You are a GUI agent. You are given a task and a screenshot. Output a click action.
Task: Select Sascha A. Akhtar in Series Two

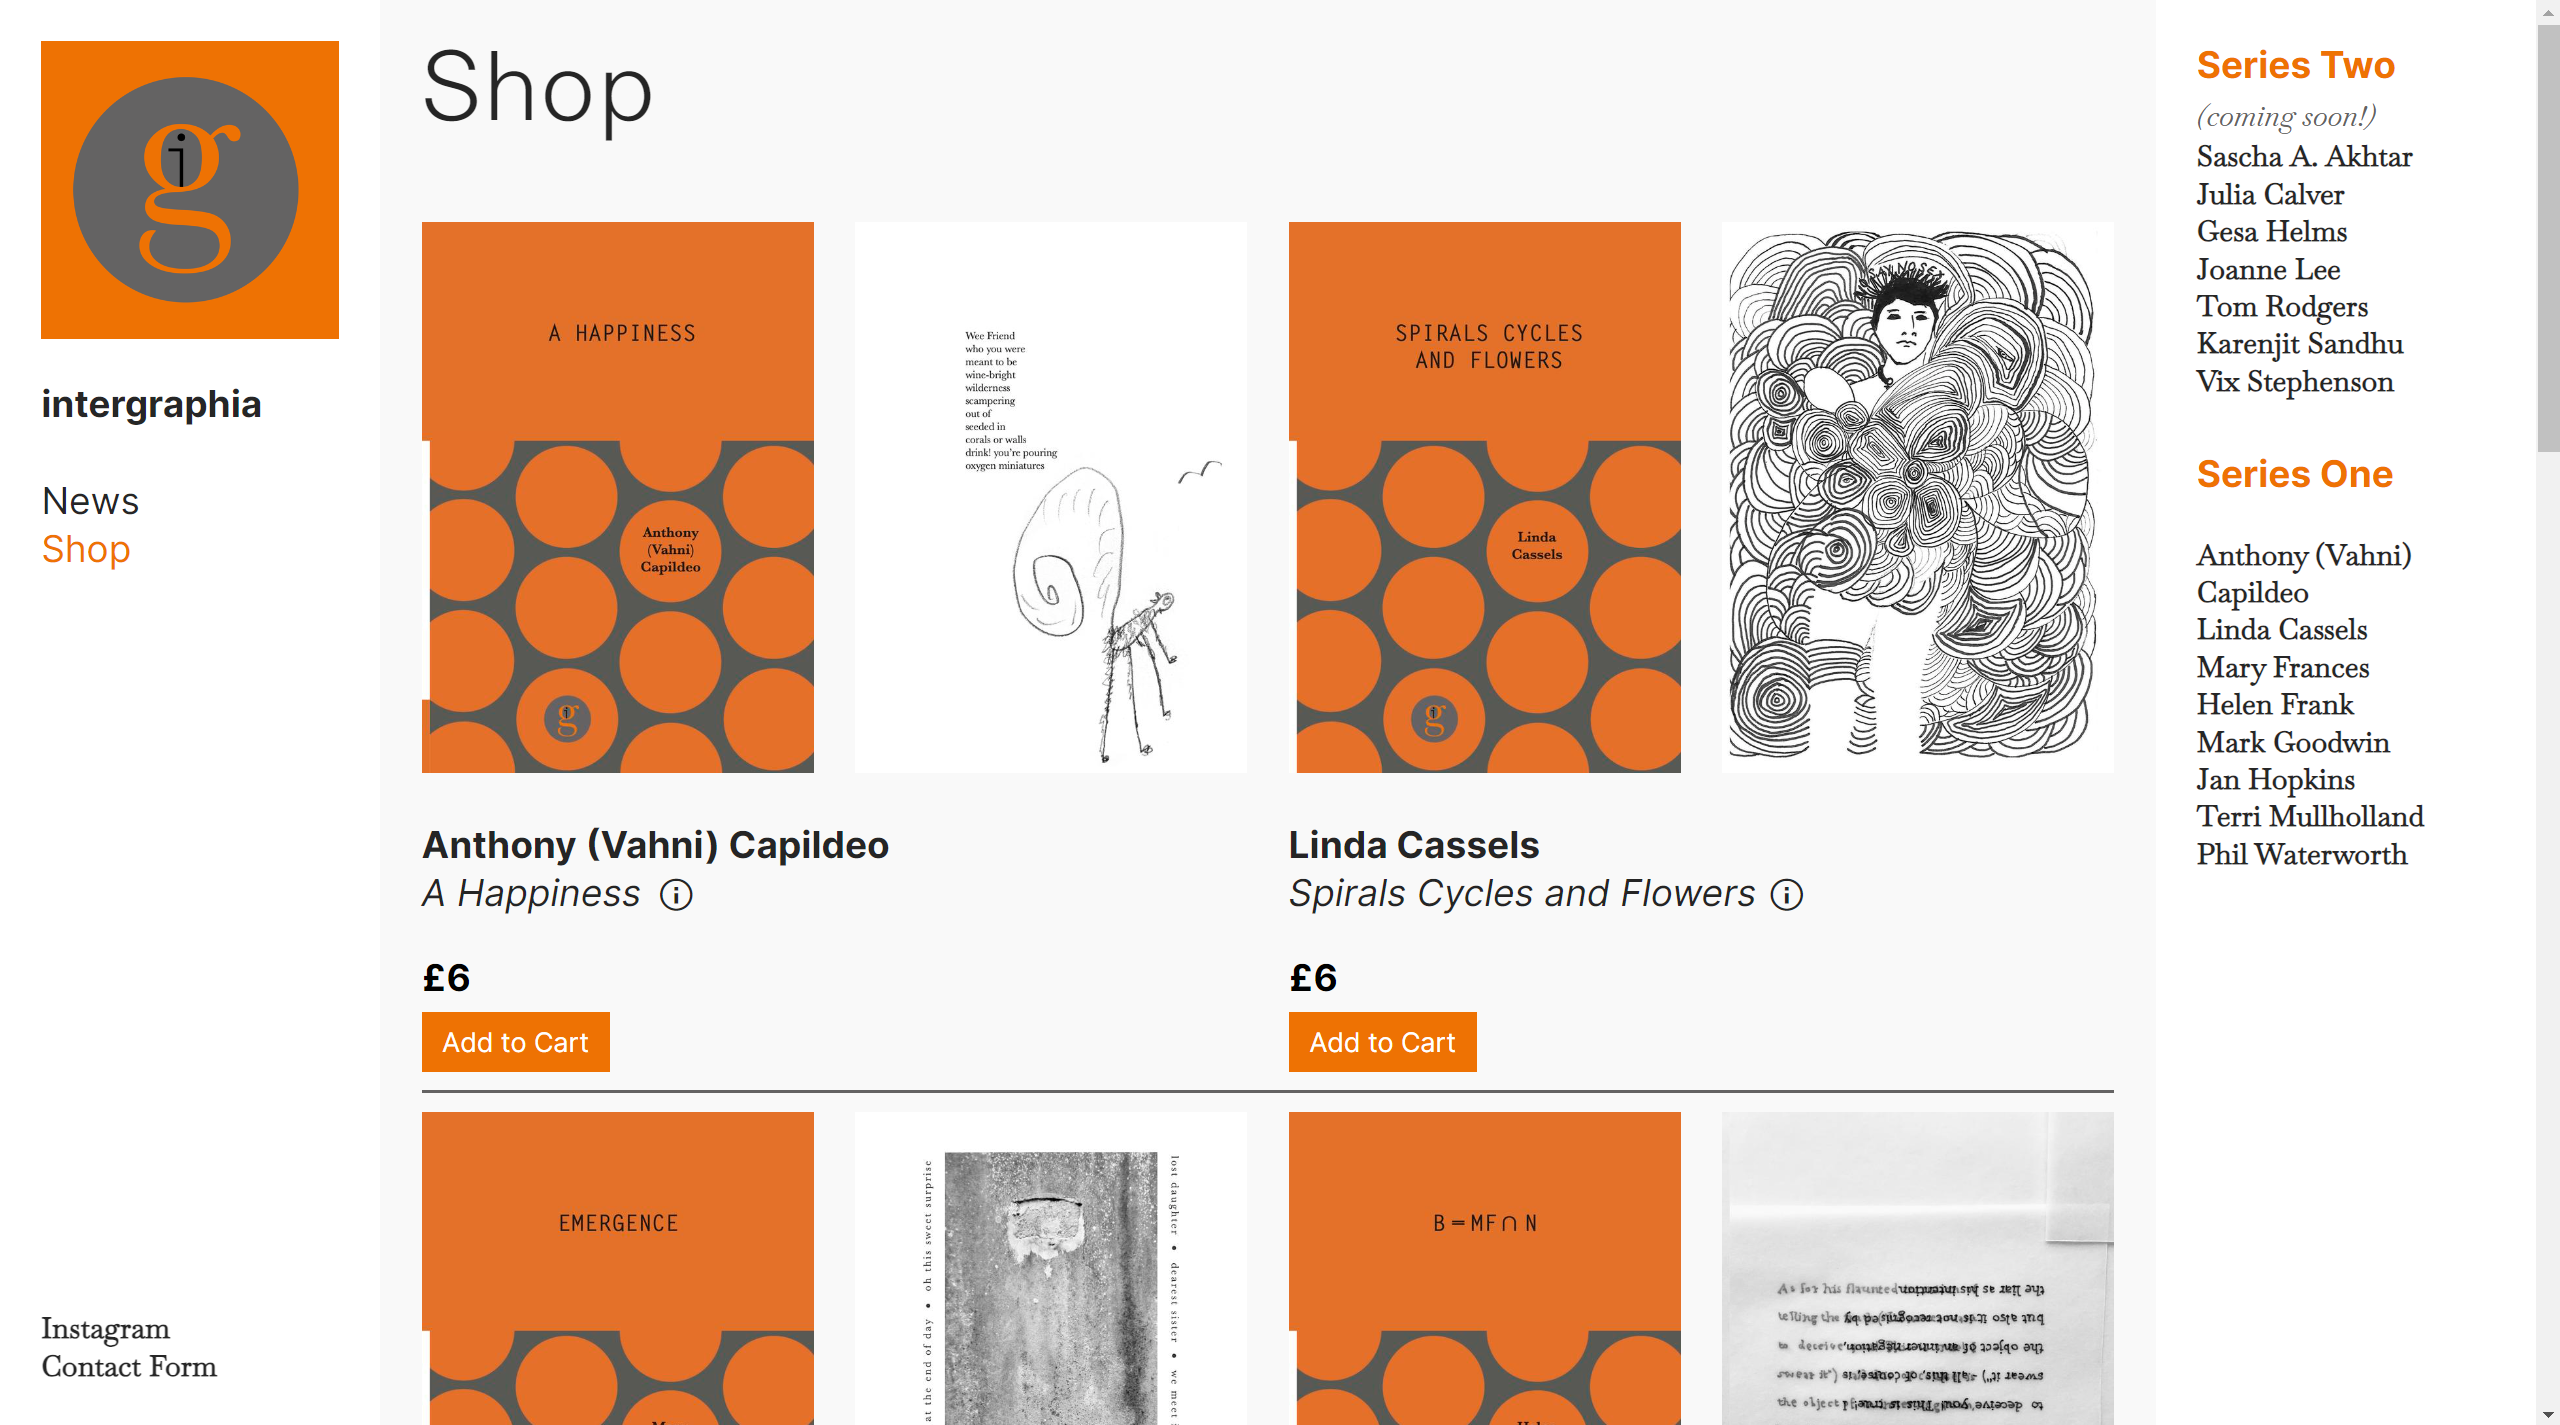pos(2304,157)
